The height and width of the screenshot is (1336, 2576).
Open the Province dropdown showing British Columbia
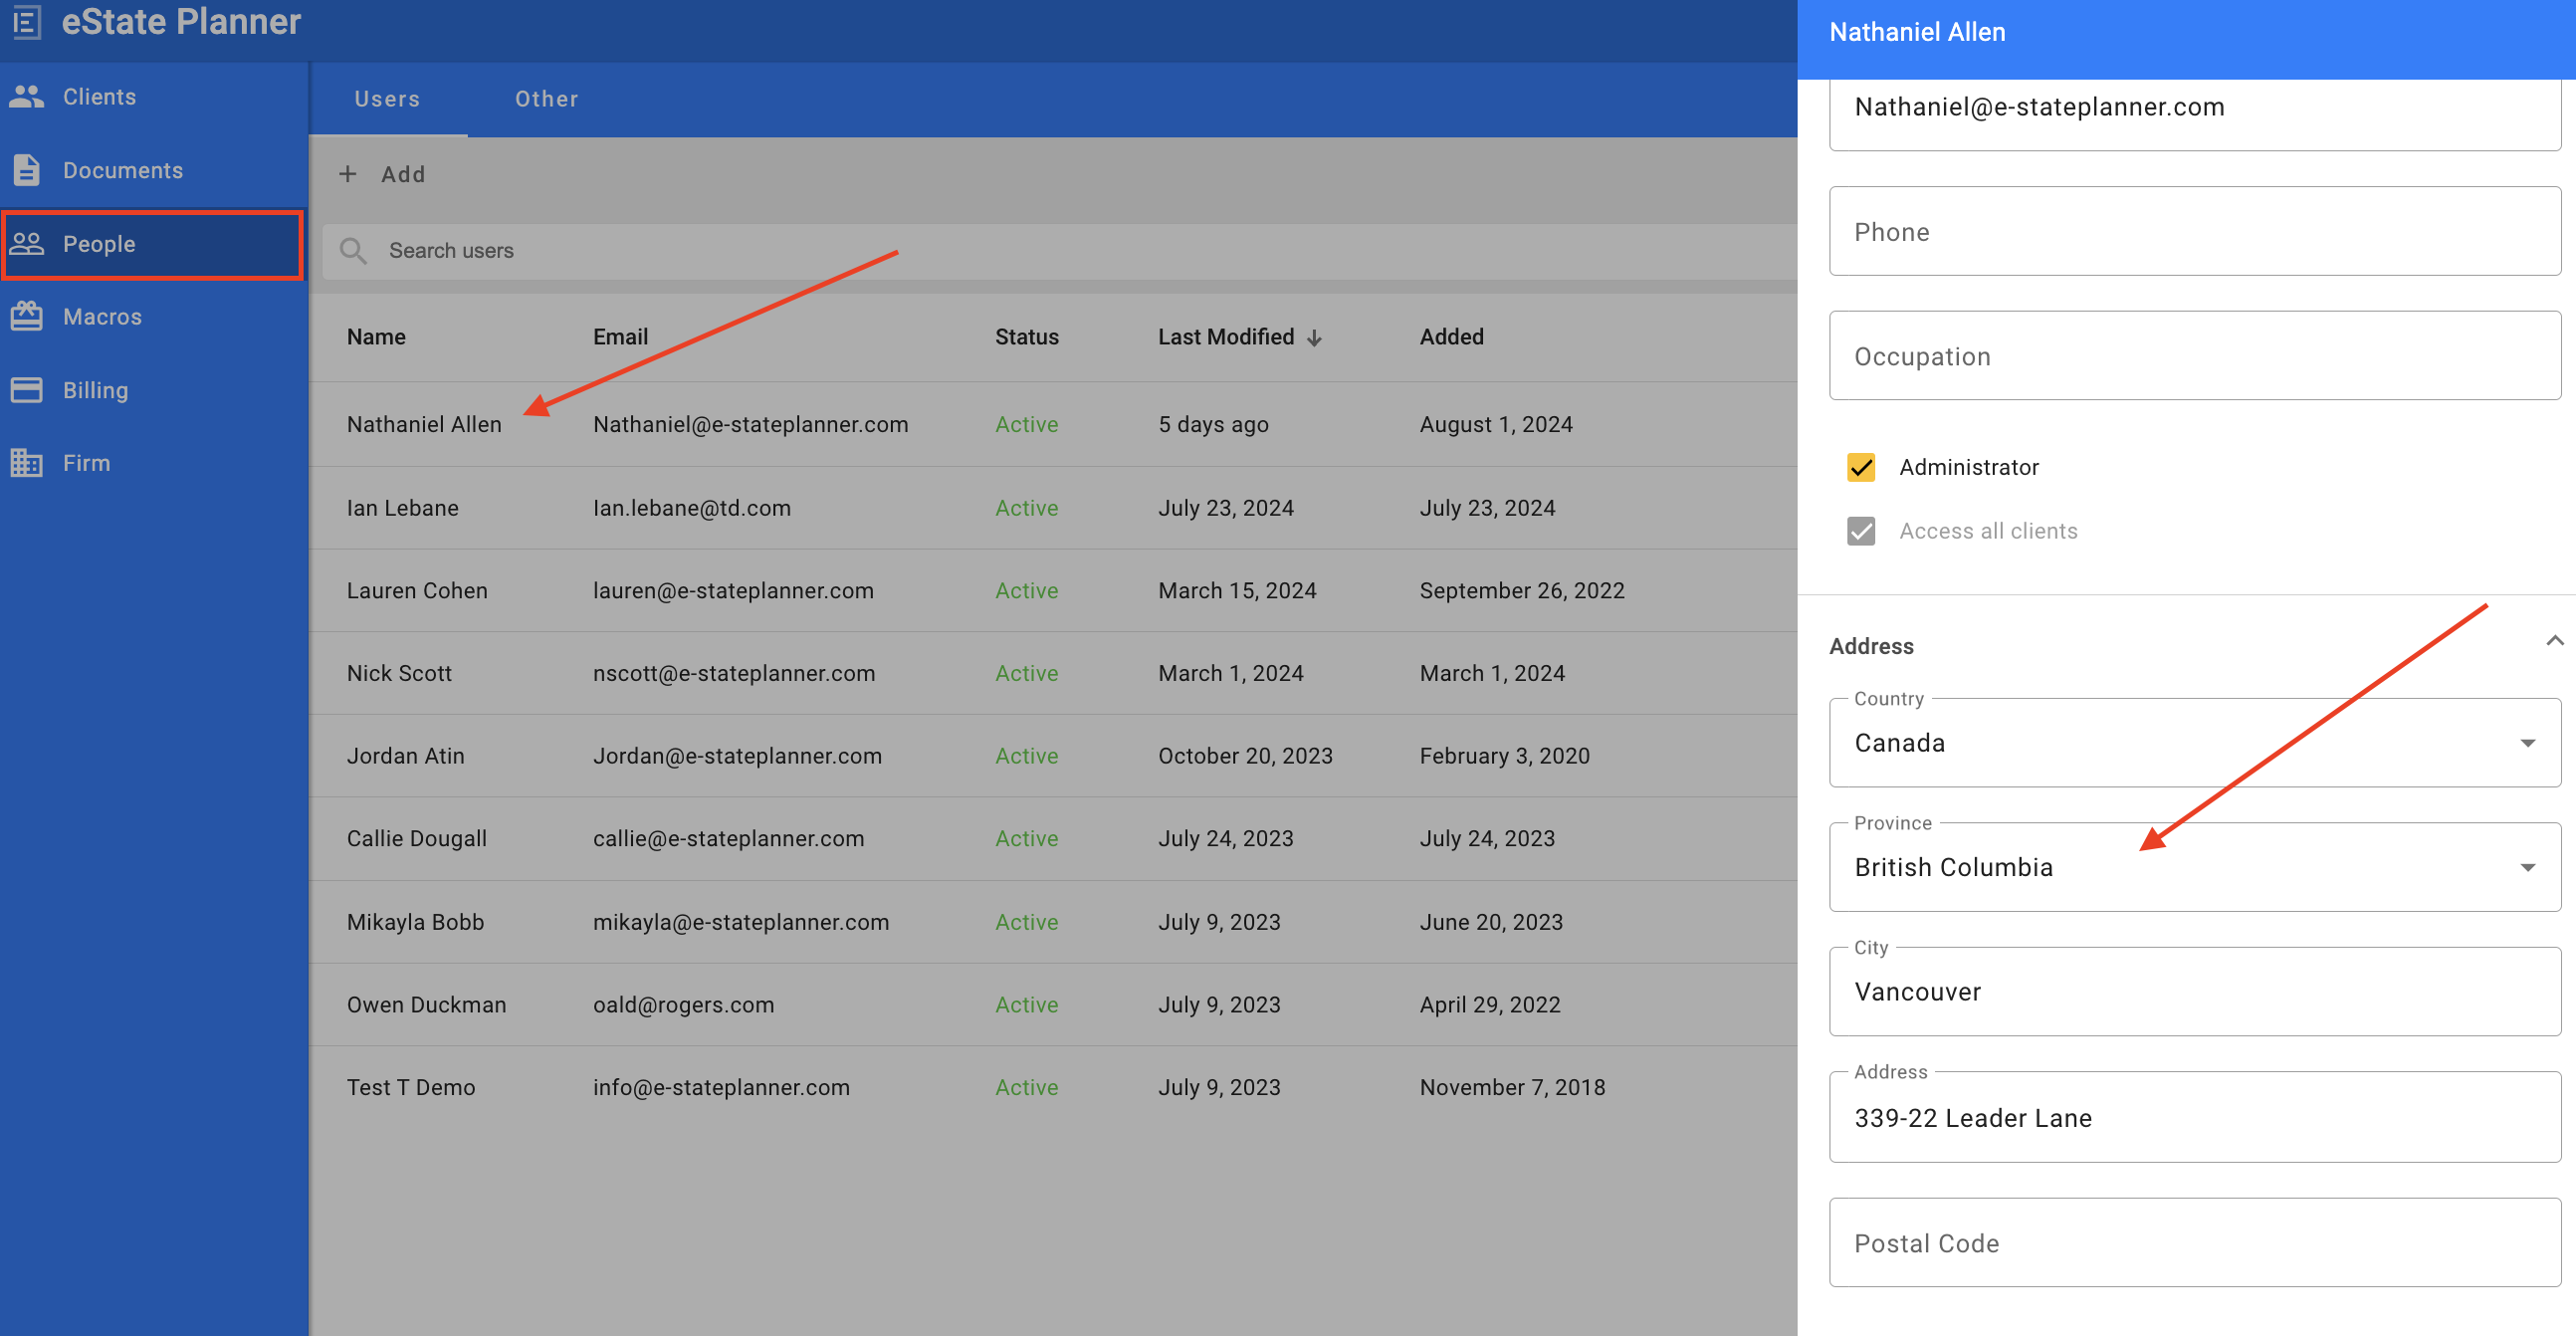pos(2194,867)
